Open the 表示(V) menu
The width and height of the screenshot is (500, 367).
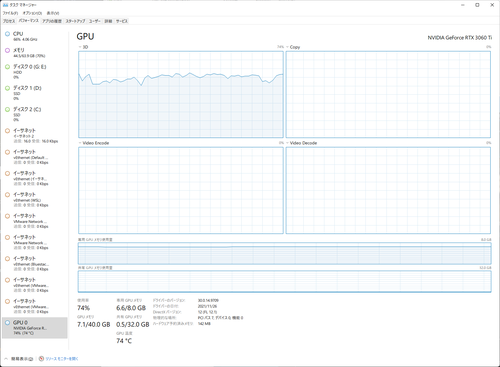[53, 13]
